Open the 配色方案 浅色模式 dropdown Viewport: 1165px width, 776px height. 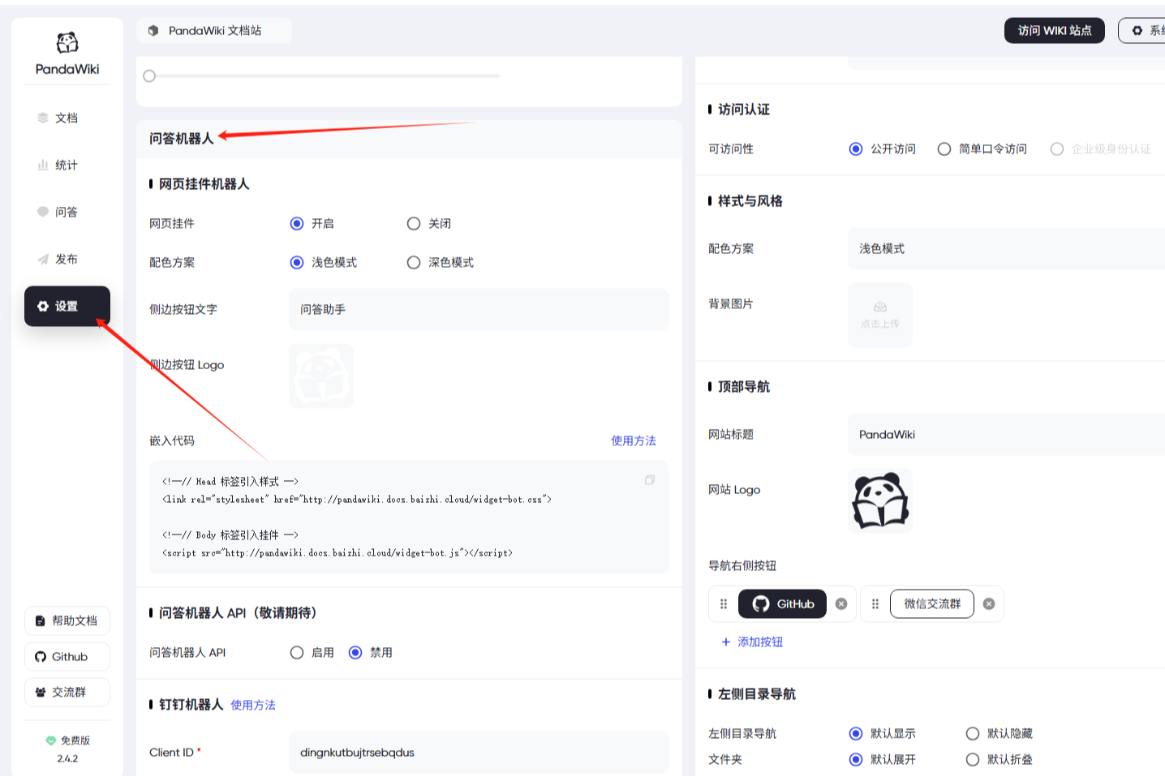(x=1007, y=248)
